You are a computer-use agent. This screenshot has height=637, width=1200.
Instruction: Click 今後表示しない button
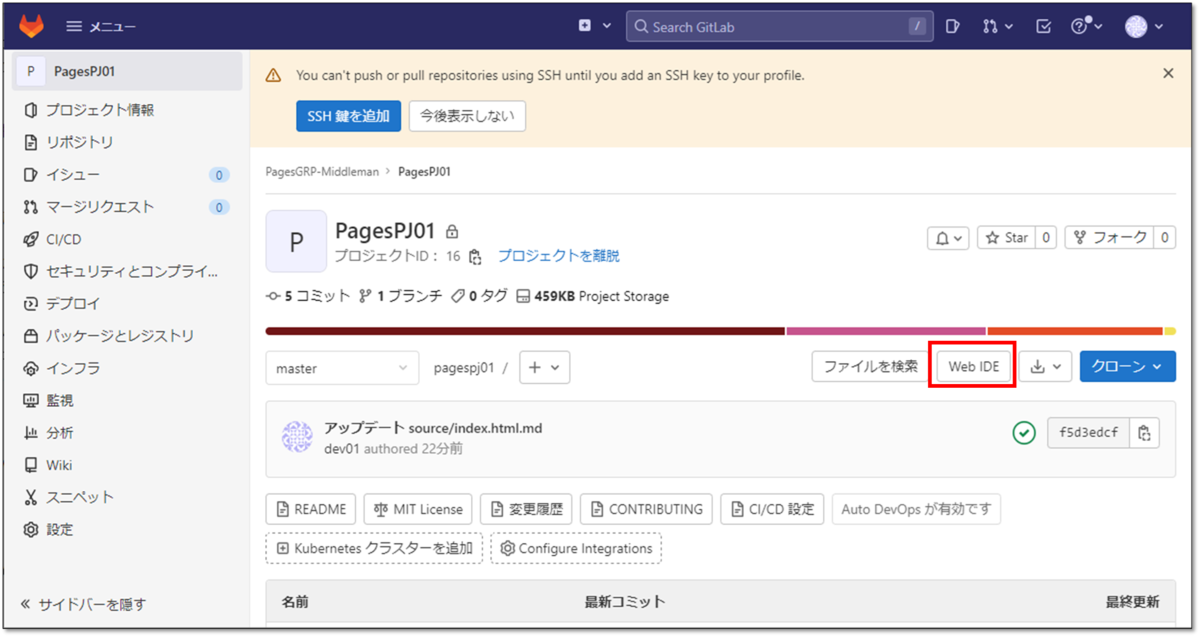[467, 116]
